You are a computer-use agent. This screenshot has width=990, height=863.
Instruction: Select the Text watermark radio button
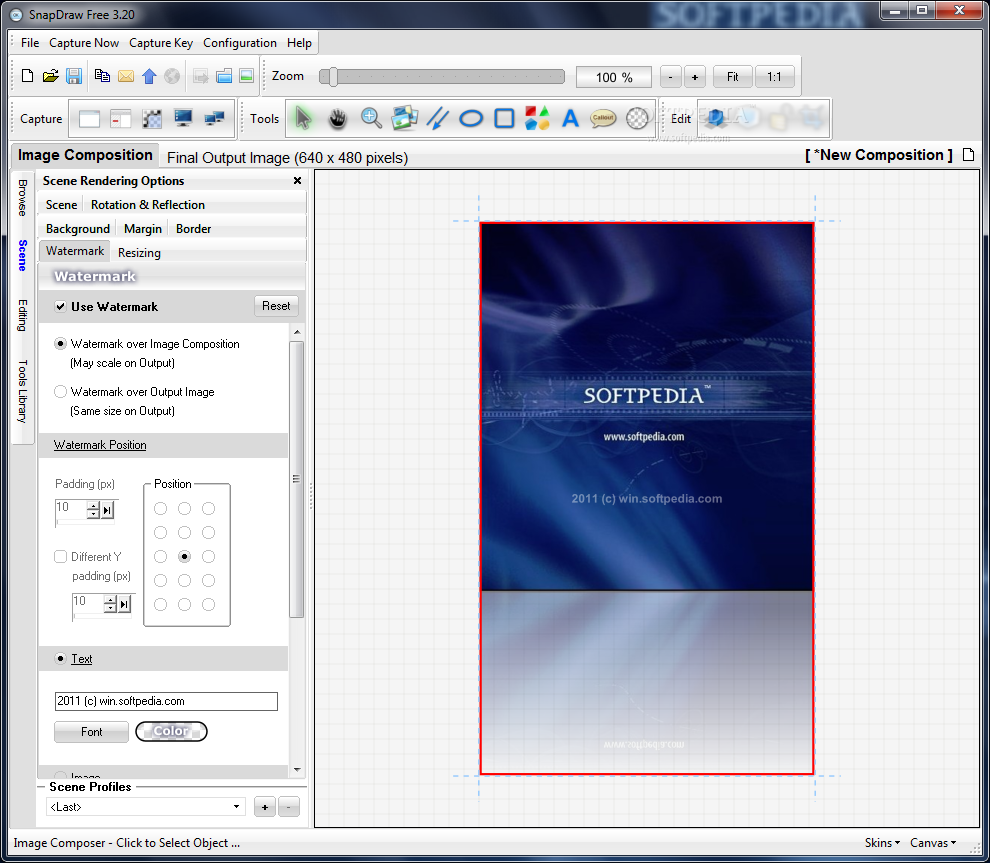click(61, 658)
